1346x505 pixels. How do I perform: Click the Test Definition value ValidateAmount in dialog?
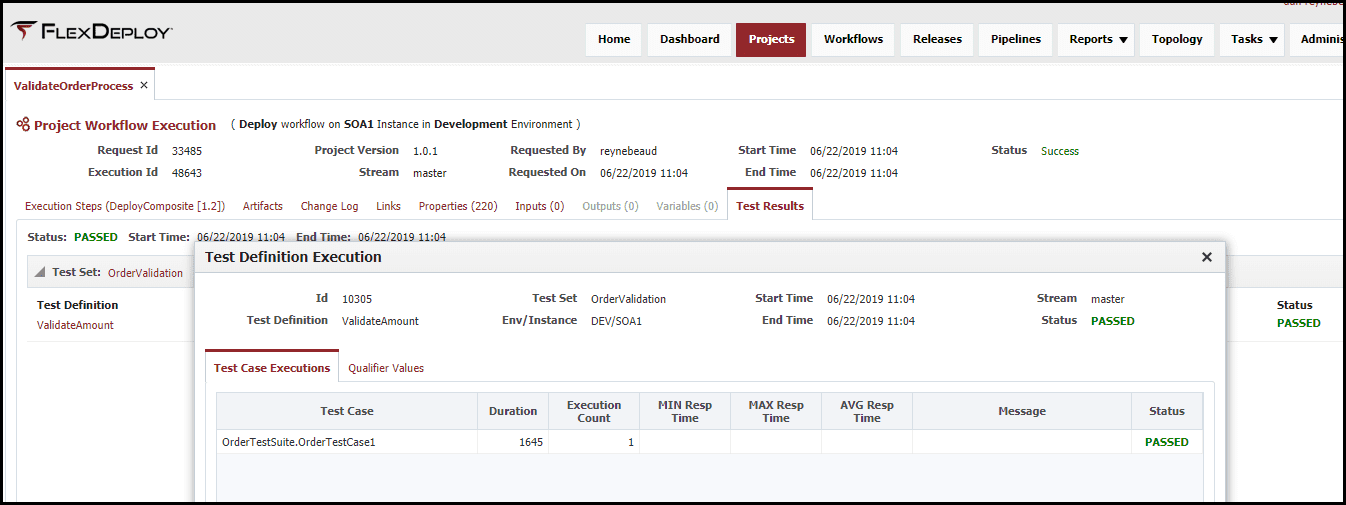(x=380, y=321)
